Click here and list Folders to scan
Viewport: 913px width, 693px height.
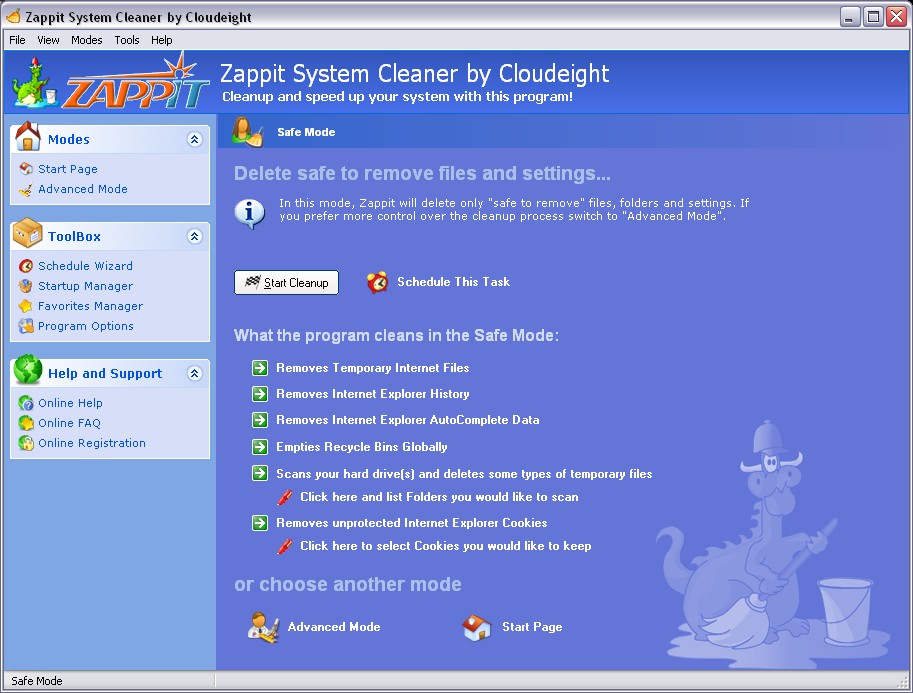click(440, 497)
